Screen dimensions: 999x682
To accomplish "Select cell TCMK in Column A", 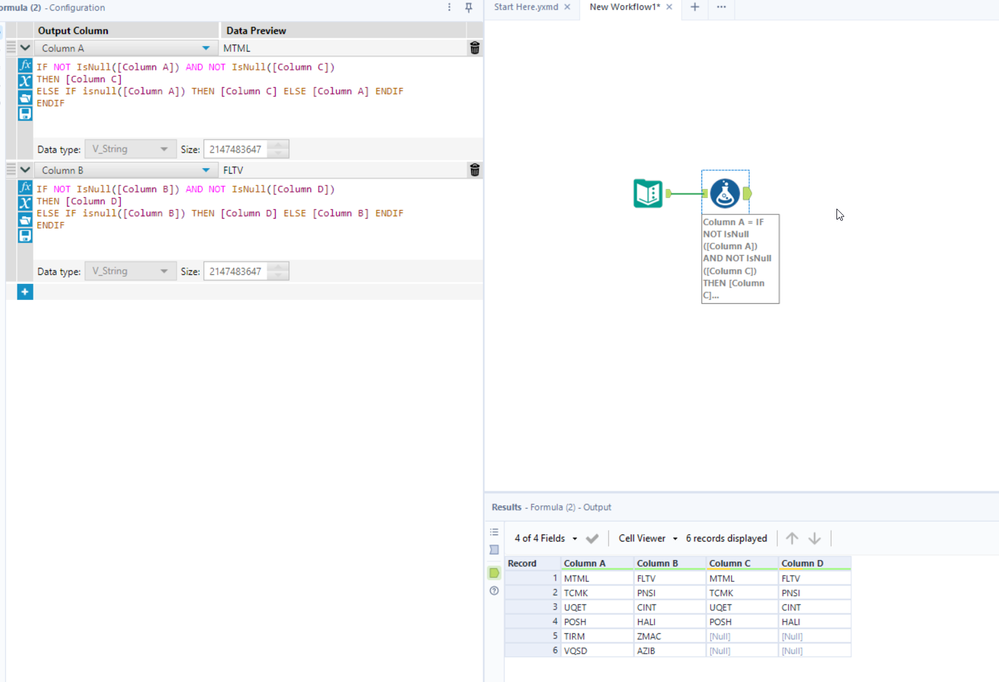I will [x=597, y=593].
